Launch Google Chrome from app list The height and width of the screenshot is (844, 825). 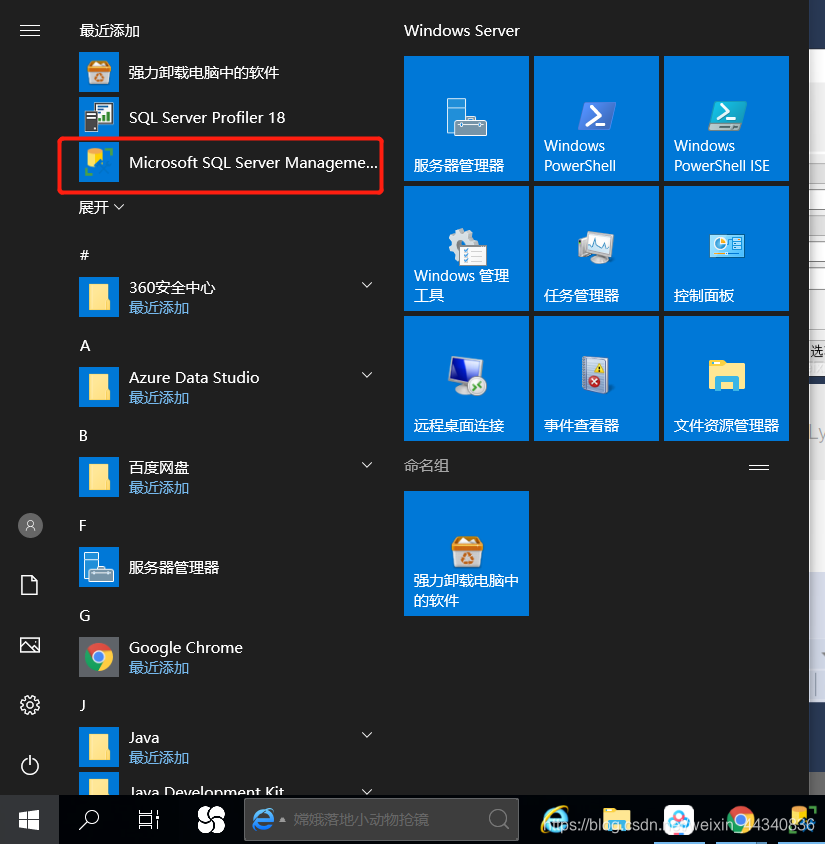click(x=230, y=657)
